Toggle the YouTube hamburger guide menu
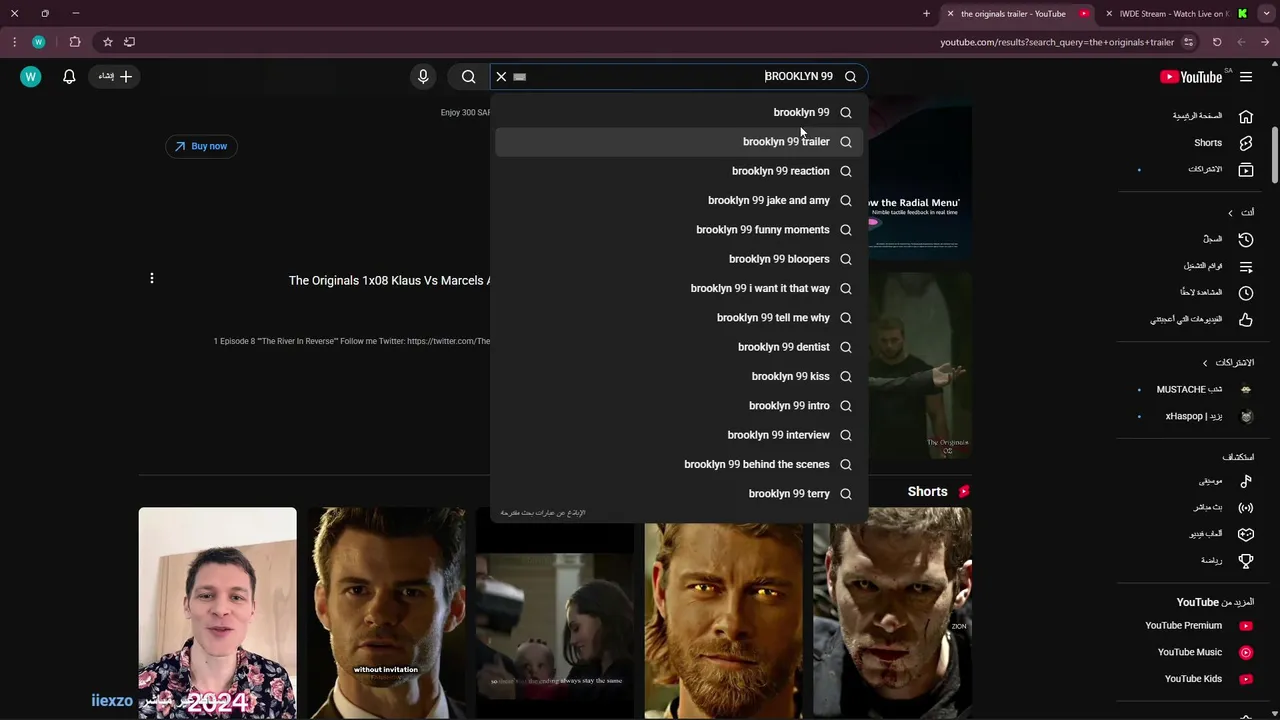This screenshot has width=1280, height=720. 1246,76
